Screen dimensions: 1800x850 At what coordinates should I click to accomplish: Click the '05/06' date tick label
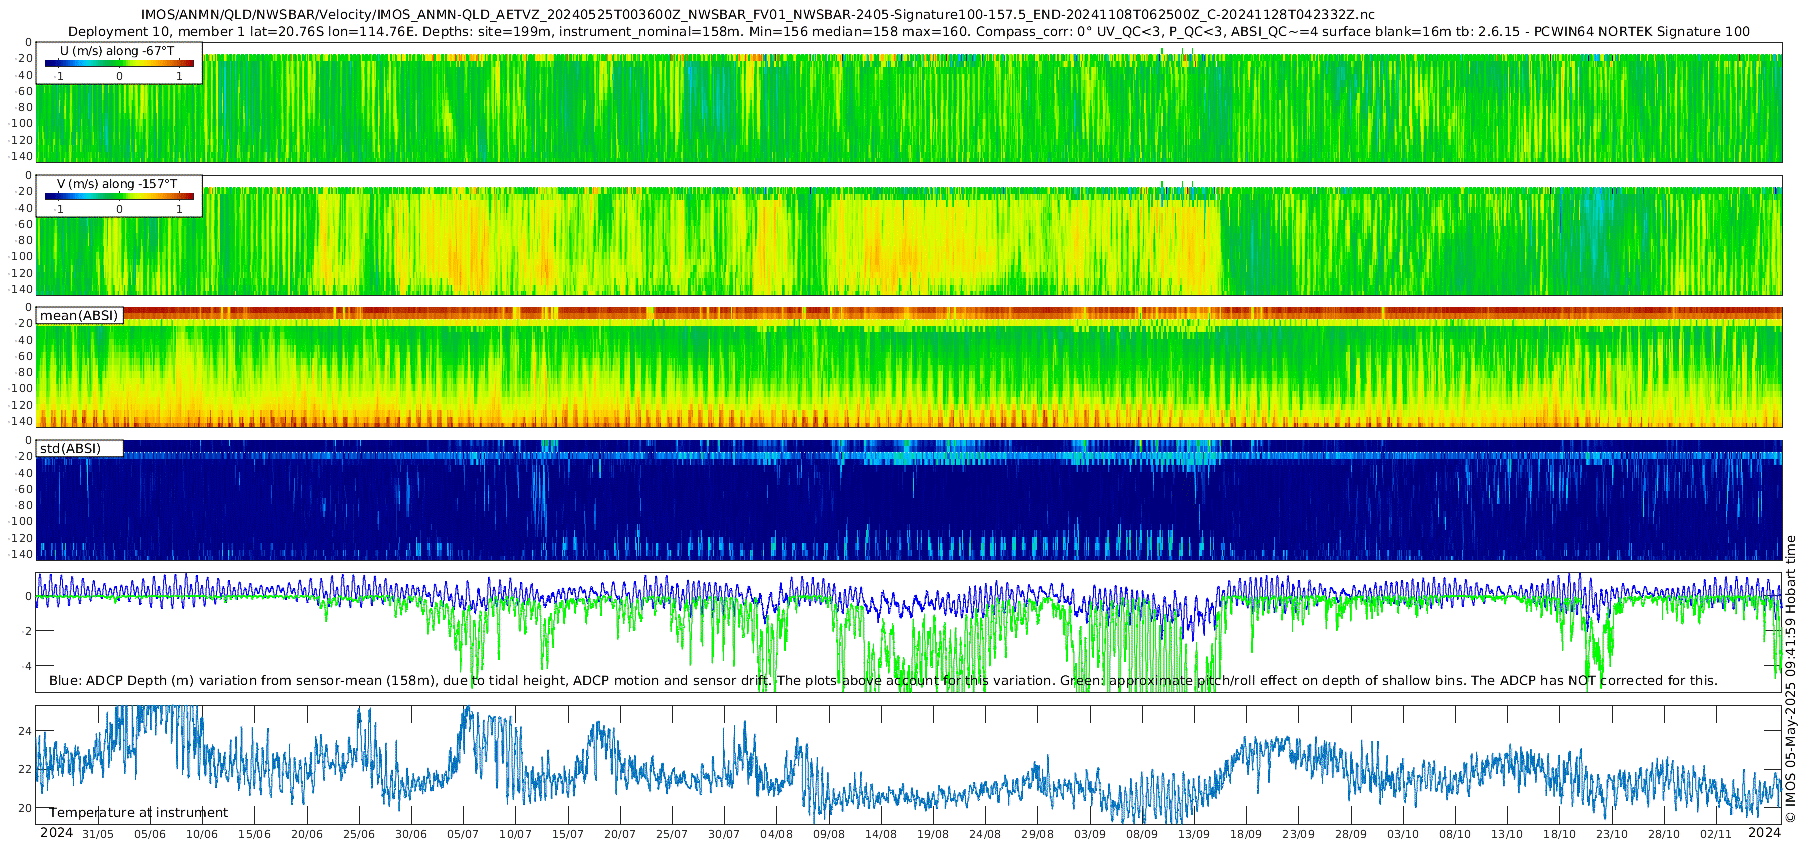pos(150,834)
